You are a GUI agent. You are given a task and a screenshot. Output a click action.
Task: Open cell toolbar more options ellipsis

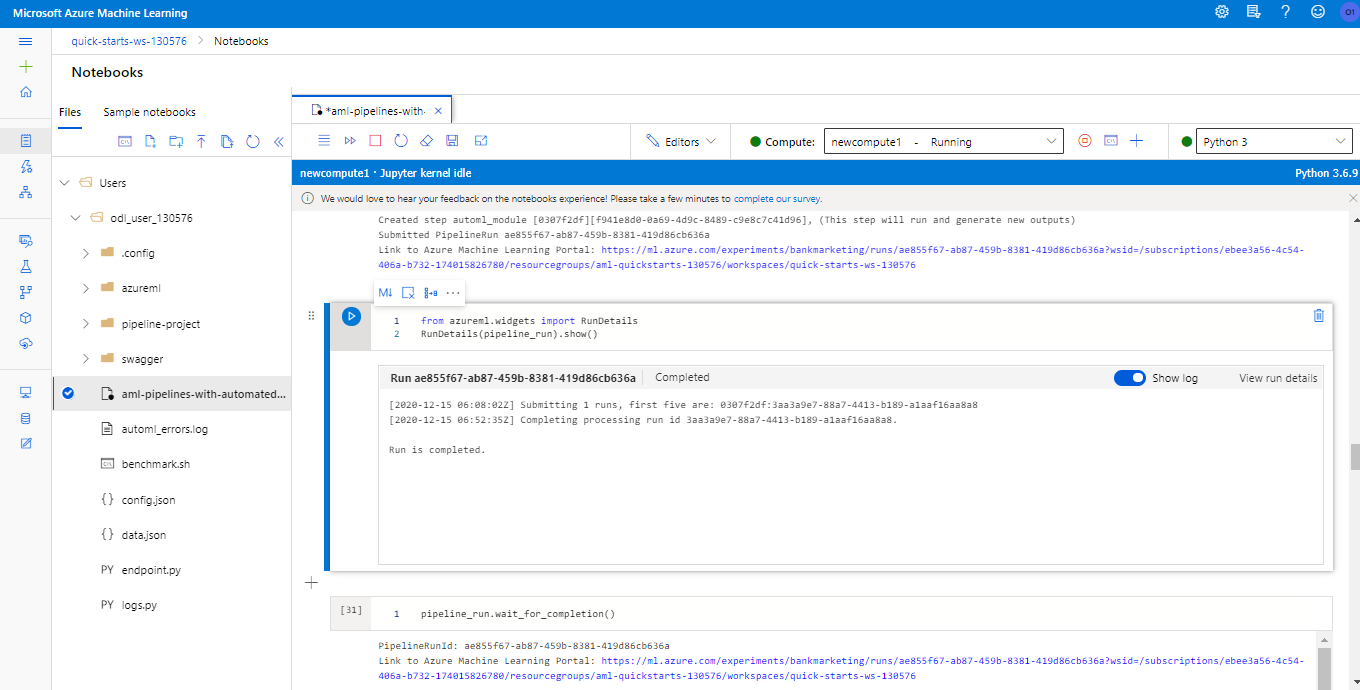(453, 293)
